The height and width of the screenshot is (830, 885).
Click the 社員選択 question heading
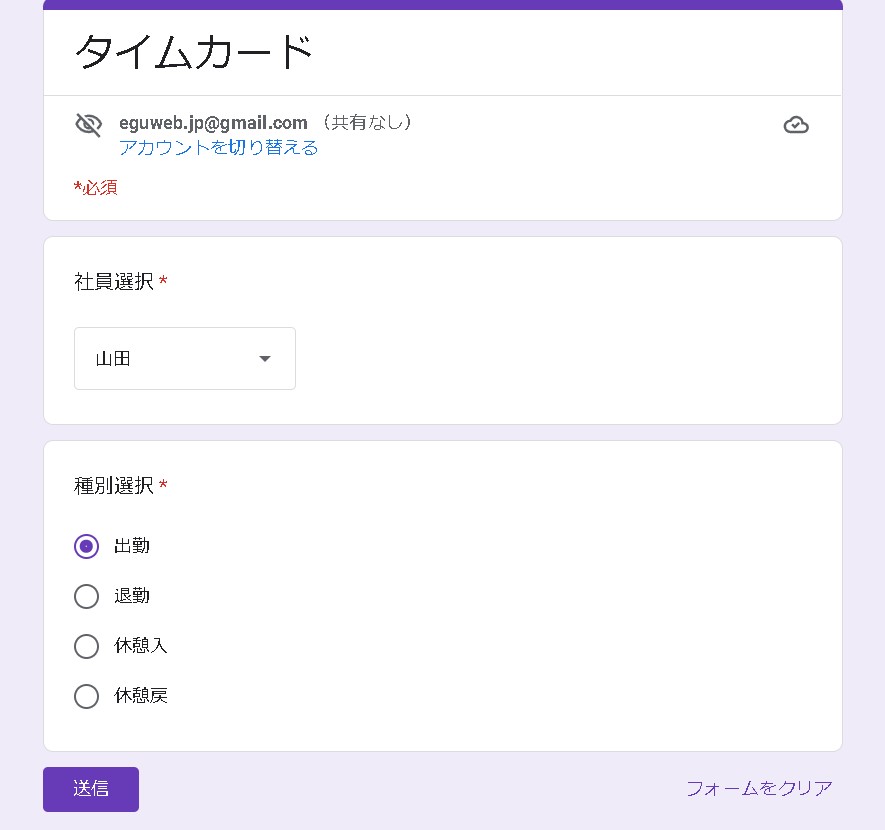click(114, 282)
